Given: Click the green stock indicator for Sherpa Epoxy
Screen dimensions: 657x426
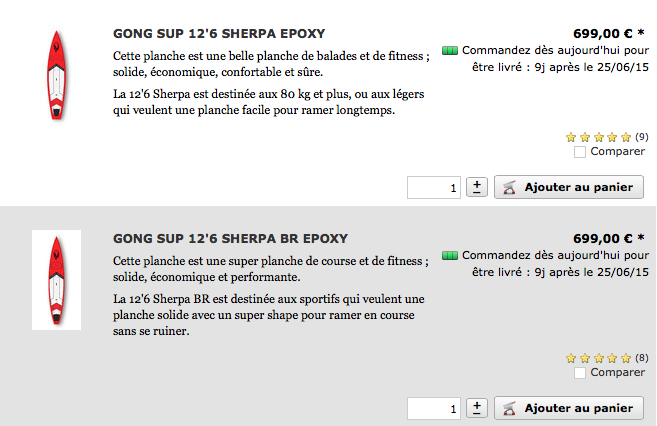Looking at the screenshot, I should pos(450,51).
